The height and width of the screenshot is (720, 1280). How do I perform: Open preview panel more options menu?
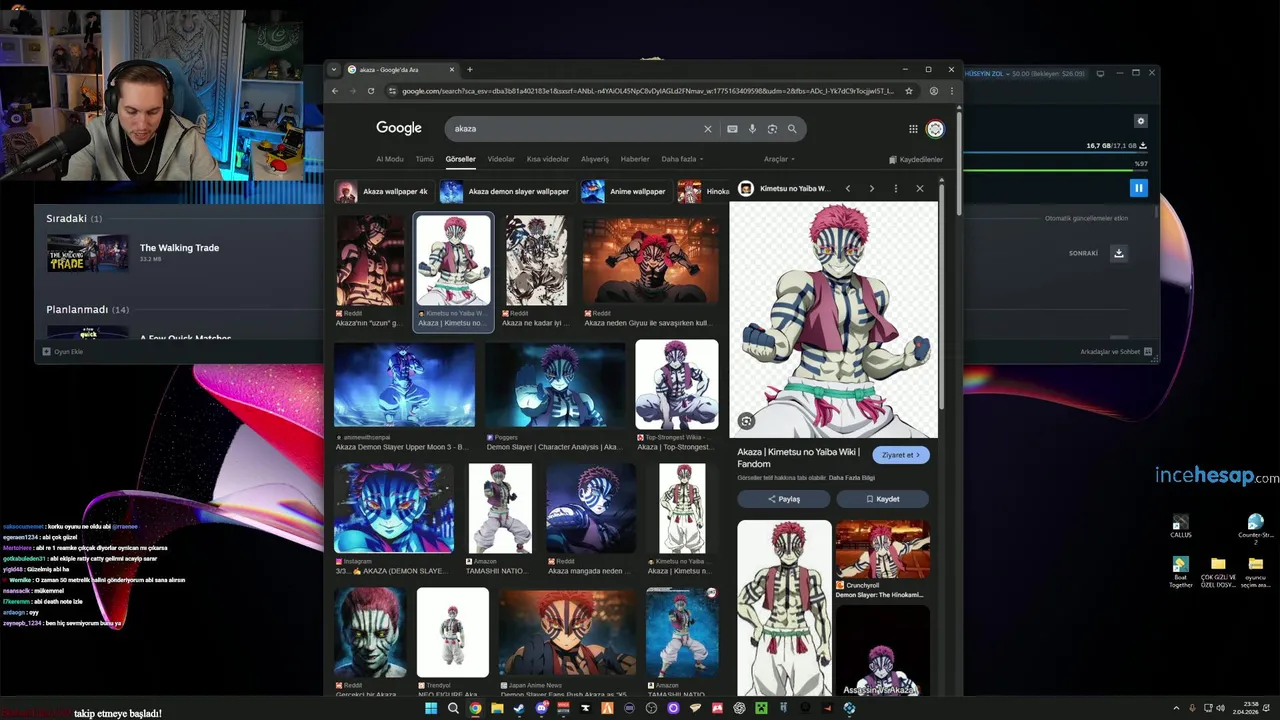(x=896, y=189)
